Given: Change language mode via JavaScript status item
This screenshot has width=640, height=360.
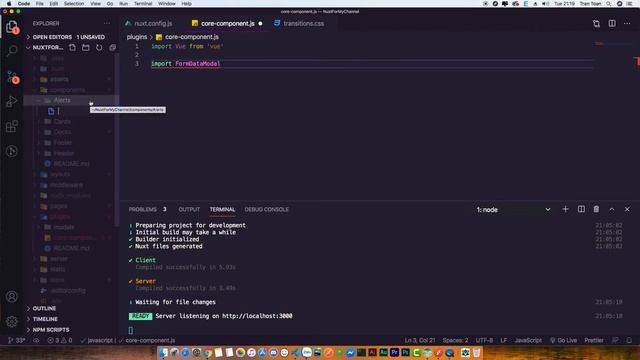Looking at the screenshot, I should pyautogui.click(x=528, y=340).
